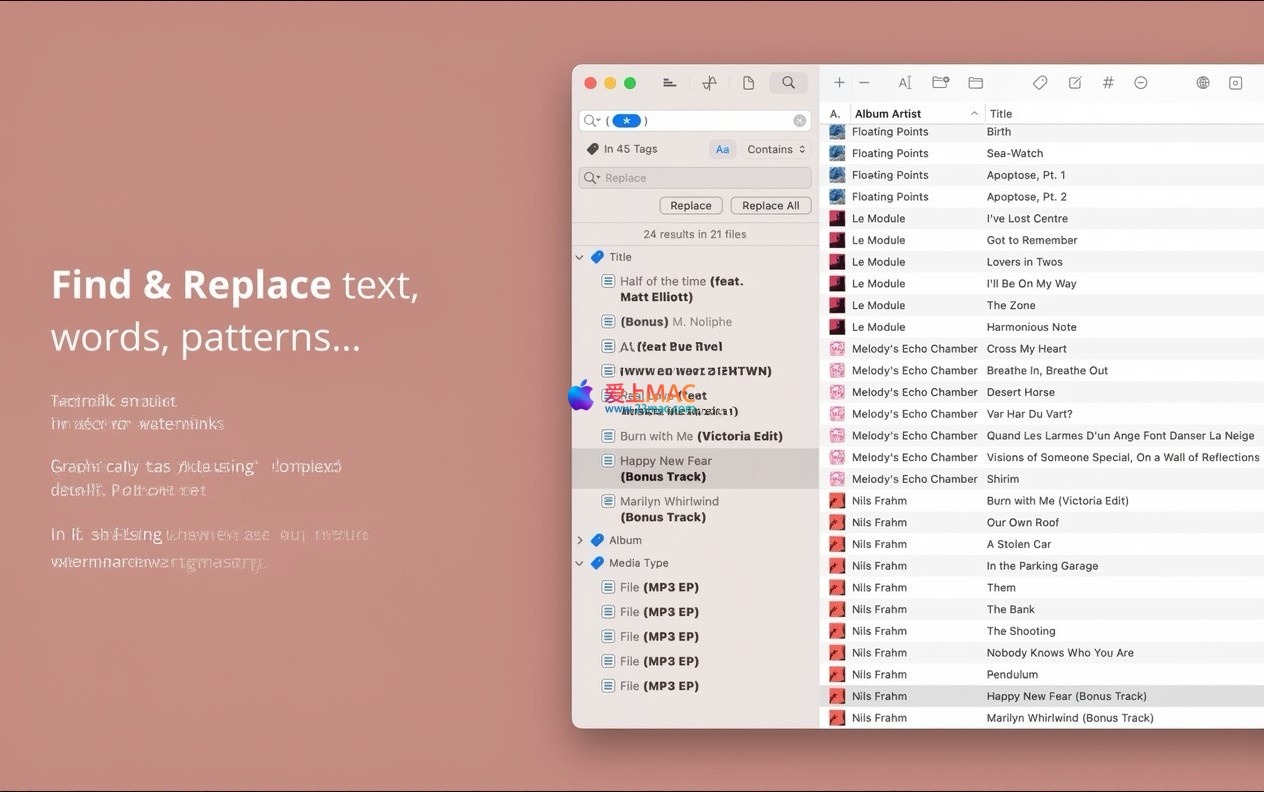
Task: Click the minus icon to remove files
Action: [x=864, y=83]
